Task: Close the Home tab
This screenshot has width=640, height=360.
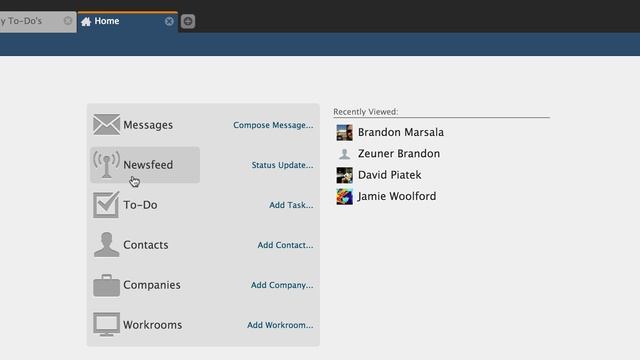Action: point(169,21)
